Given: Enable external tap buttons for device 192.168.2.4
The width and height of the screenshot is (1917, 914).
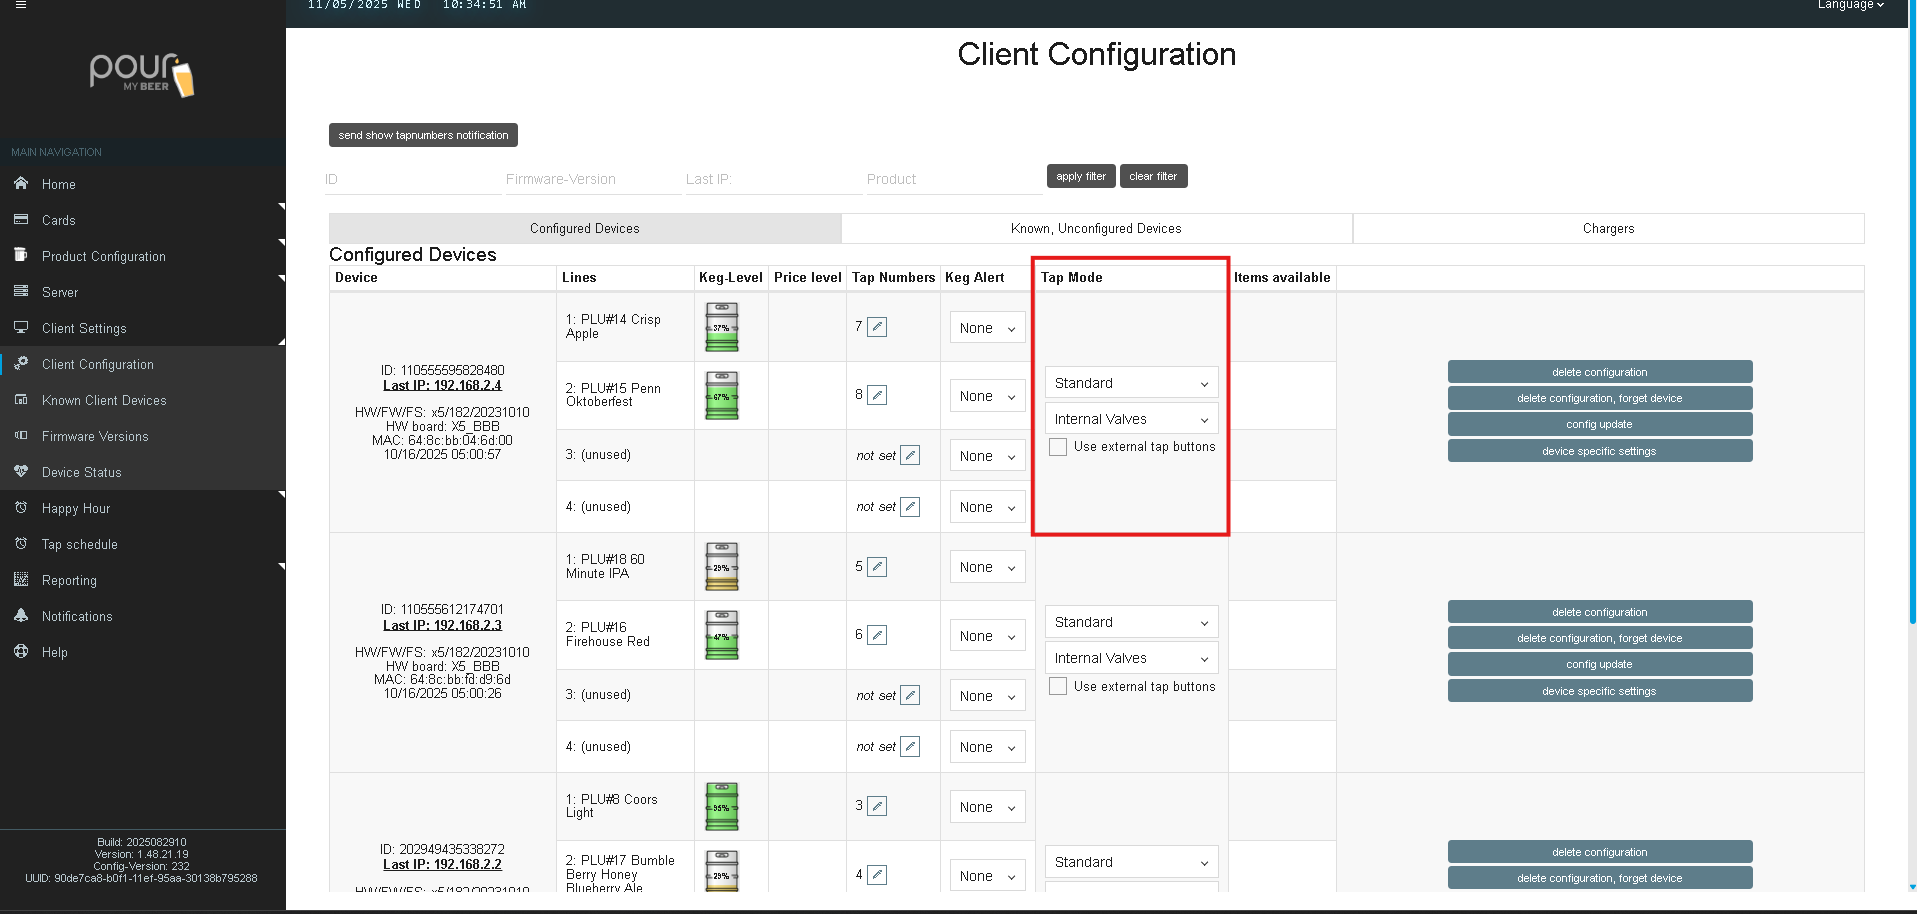Looking at the screenshot, I should (1058, 447).
